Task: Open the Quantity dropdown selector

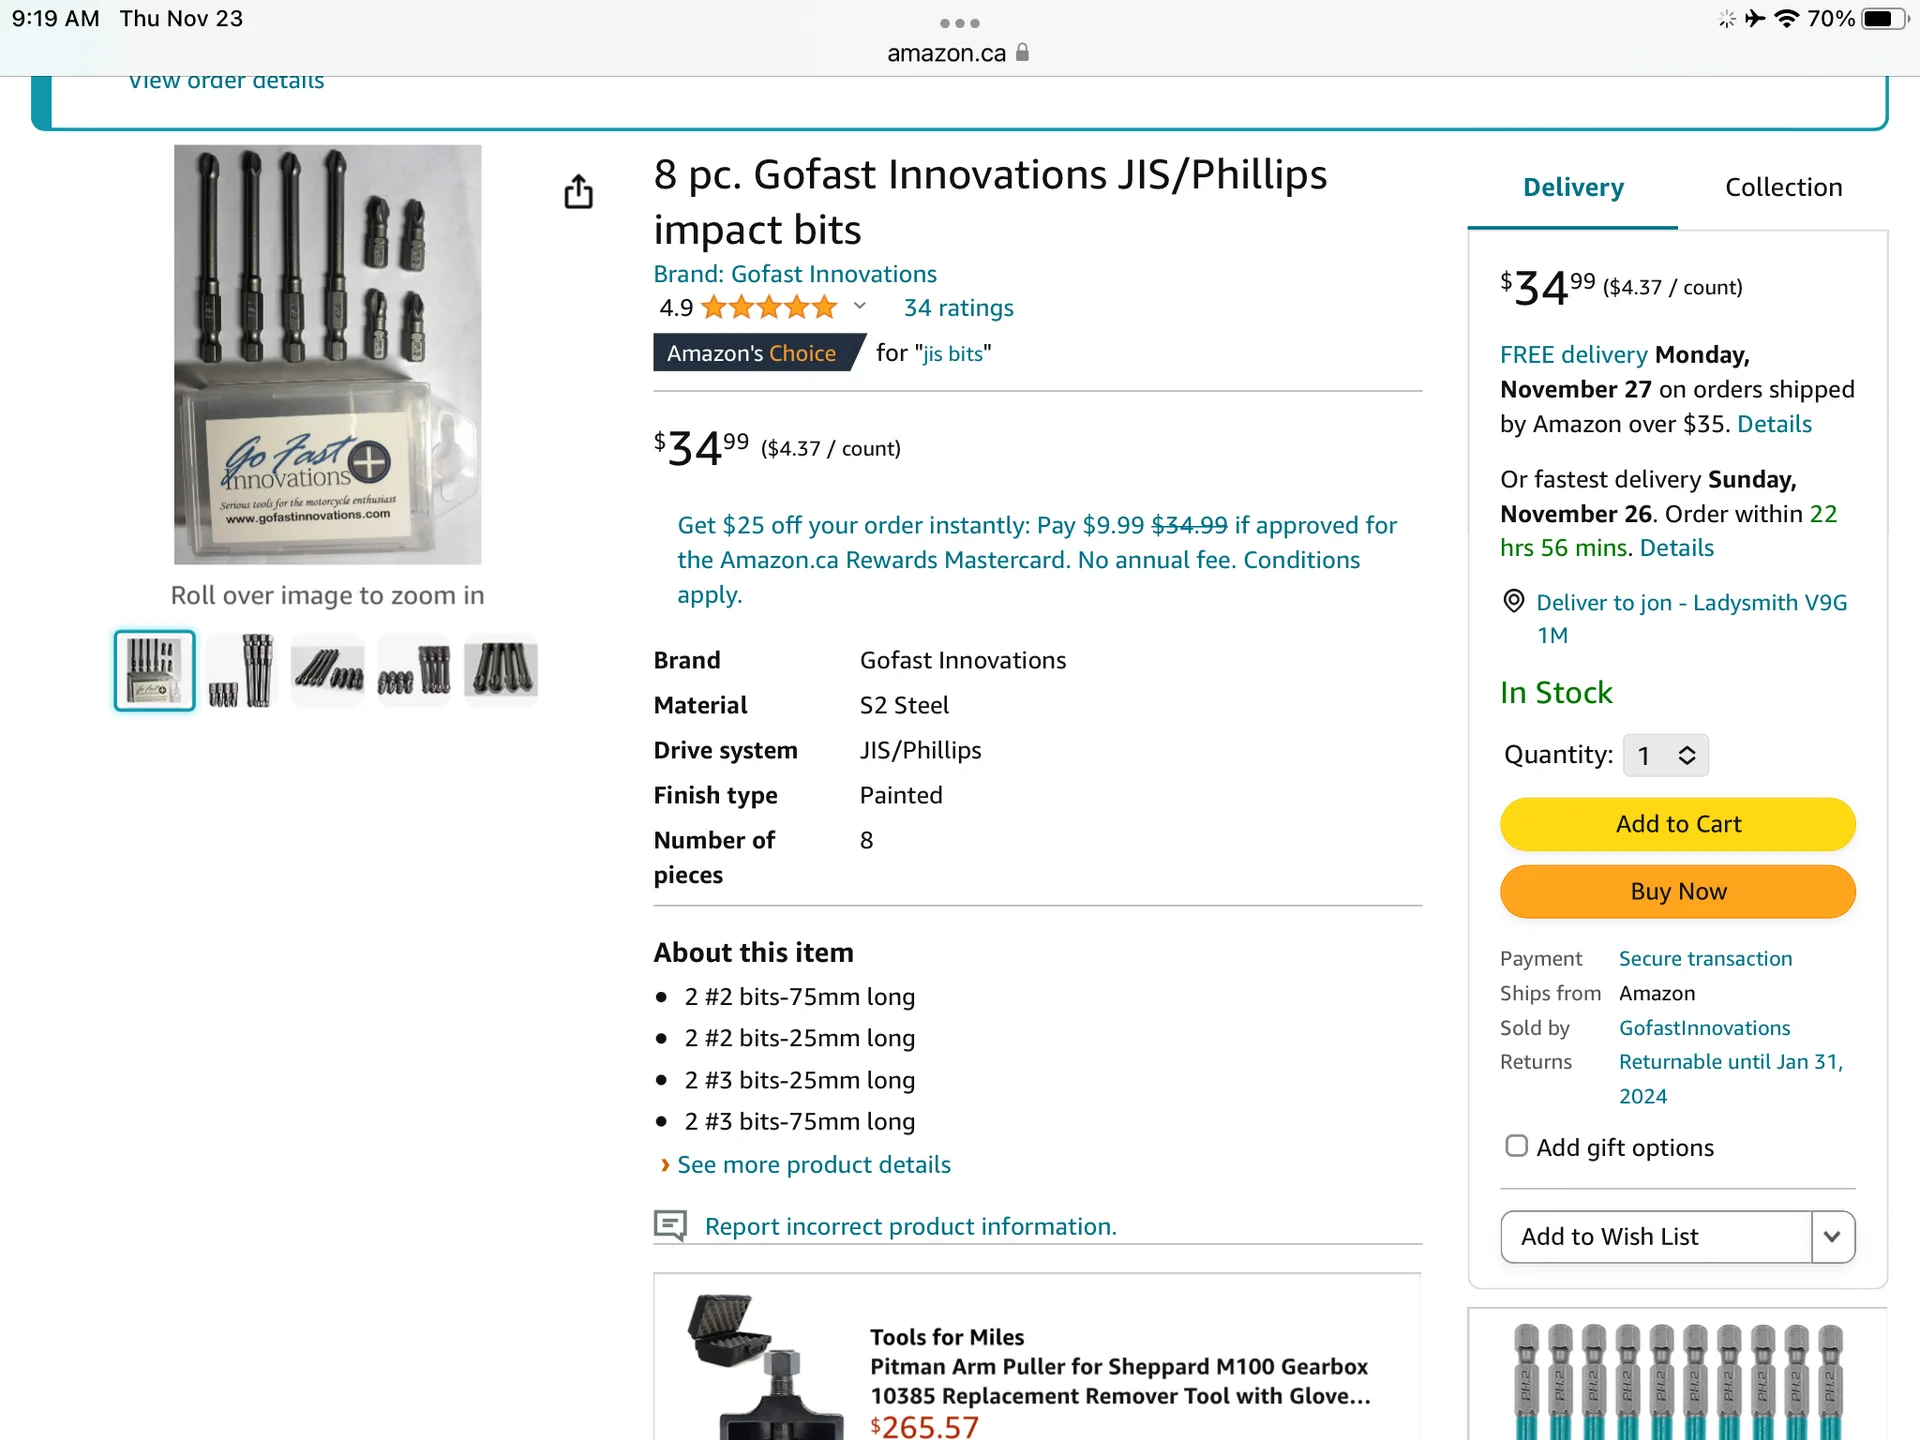Action: click(1665, 755)
